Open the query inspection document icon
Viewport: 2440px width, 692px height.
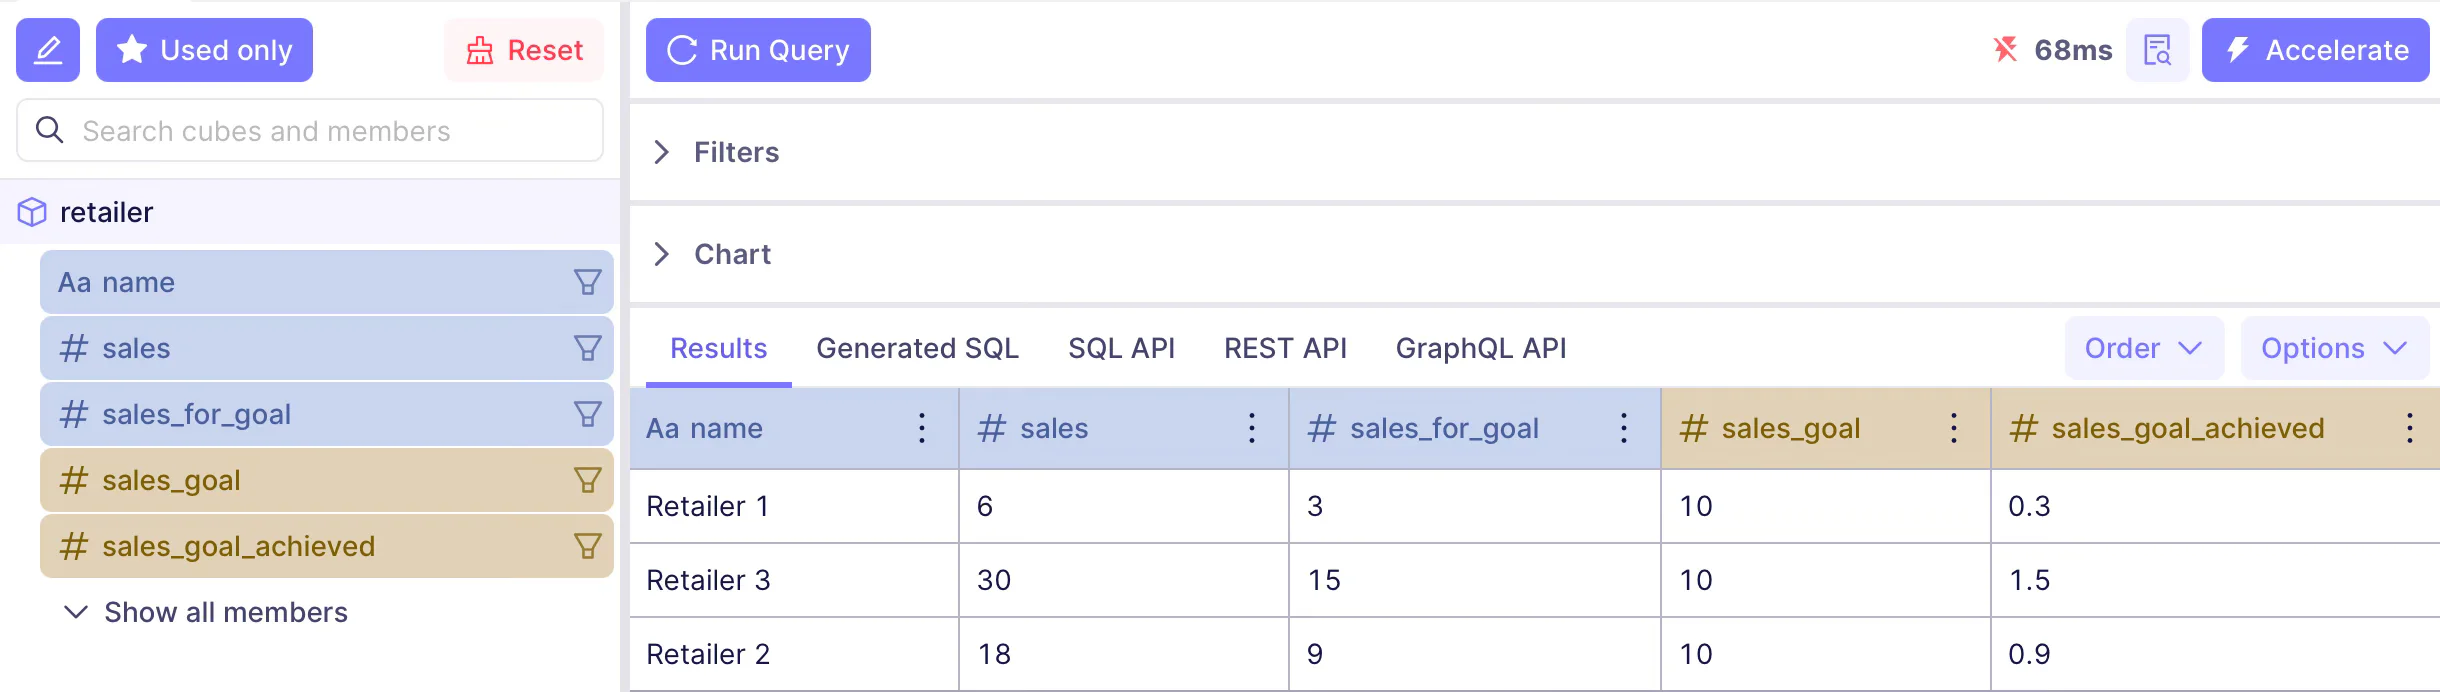coord(2157,50)
